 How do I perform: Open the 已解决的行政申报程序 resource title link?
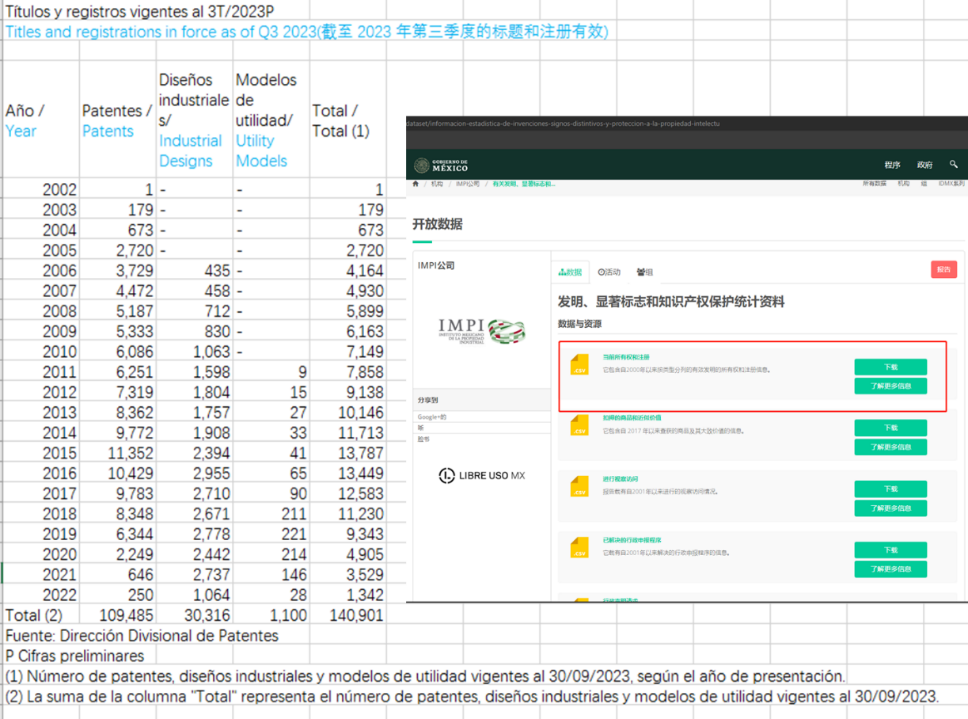[632, 540]
